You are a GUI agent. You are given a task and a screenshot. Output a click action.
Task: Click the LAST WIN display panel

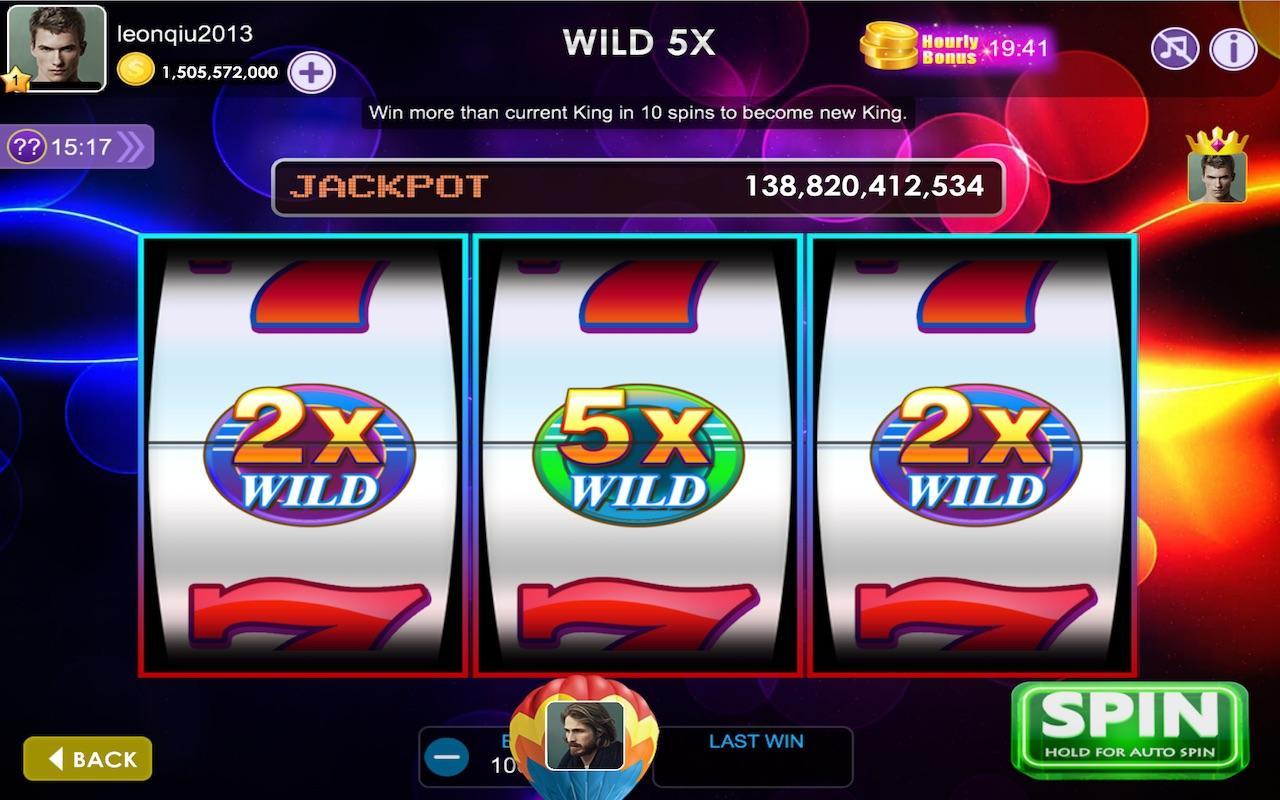click(753, 757)
